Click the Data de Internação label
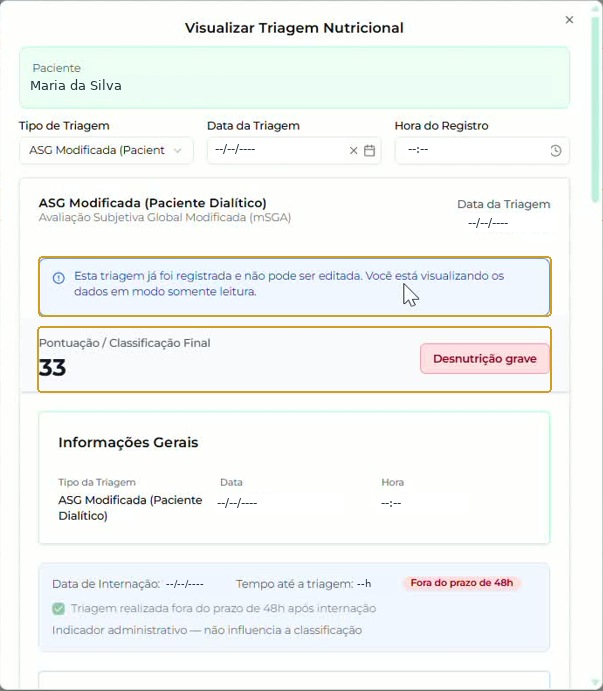Screen dimensions: 603x691 pos(106,584)
